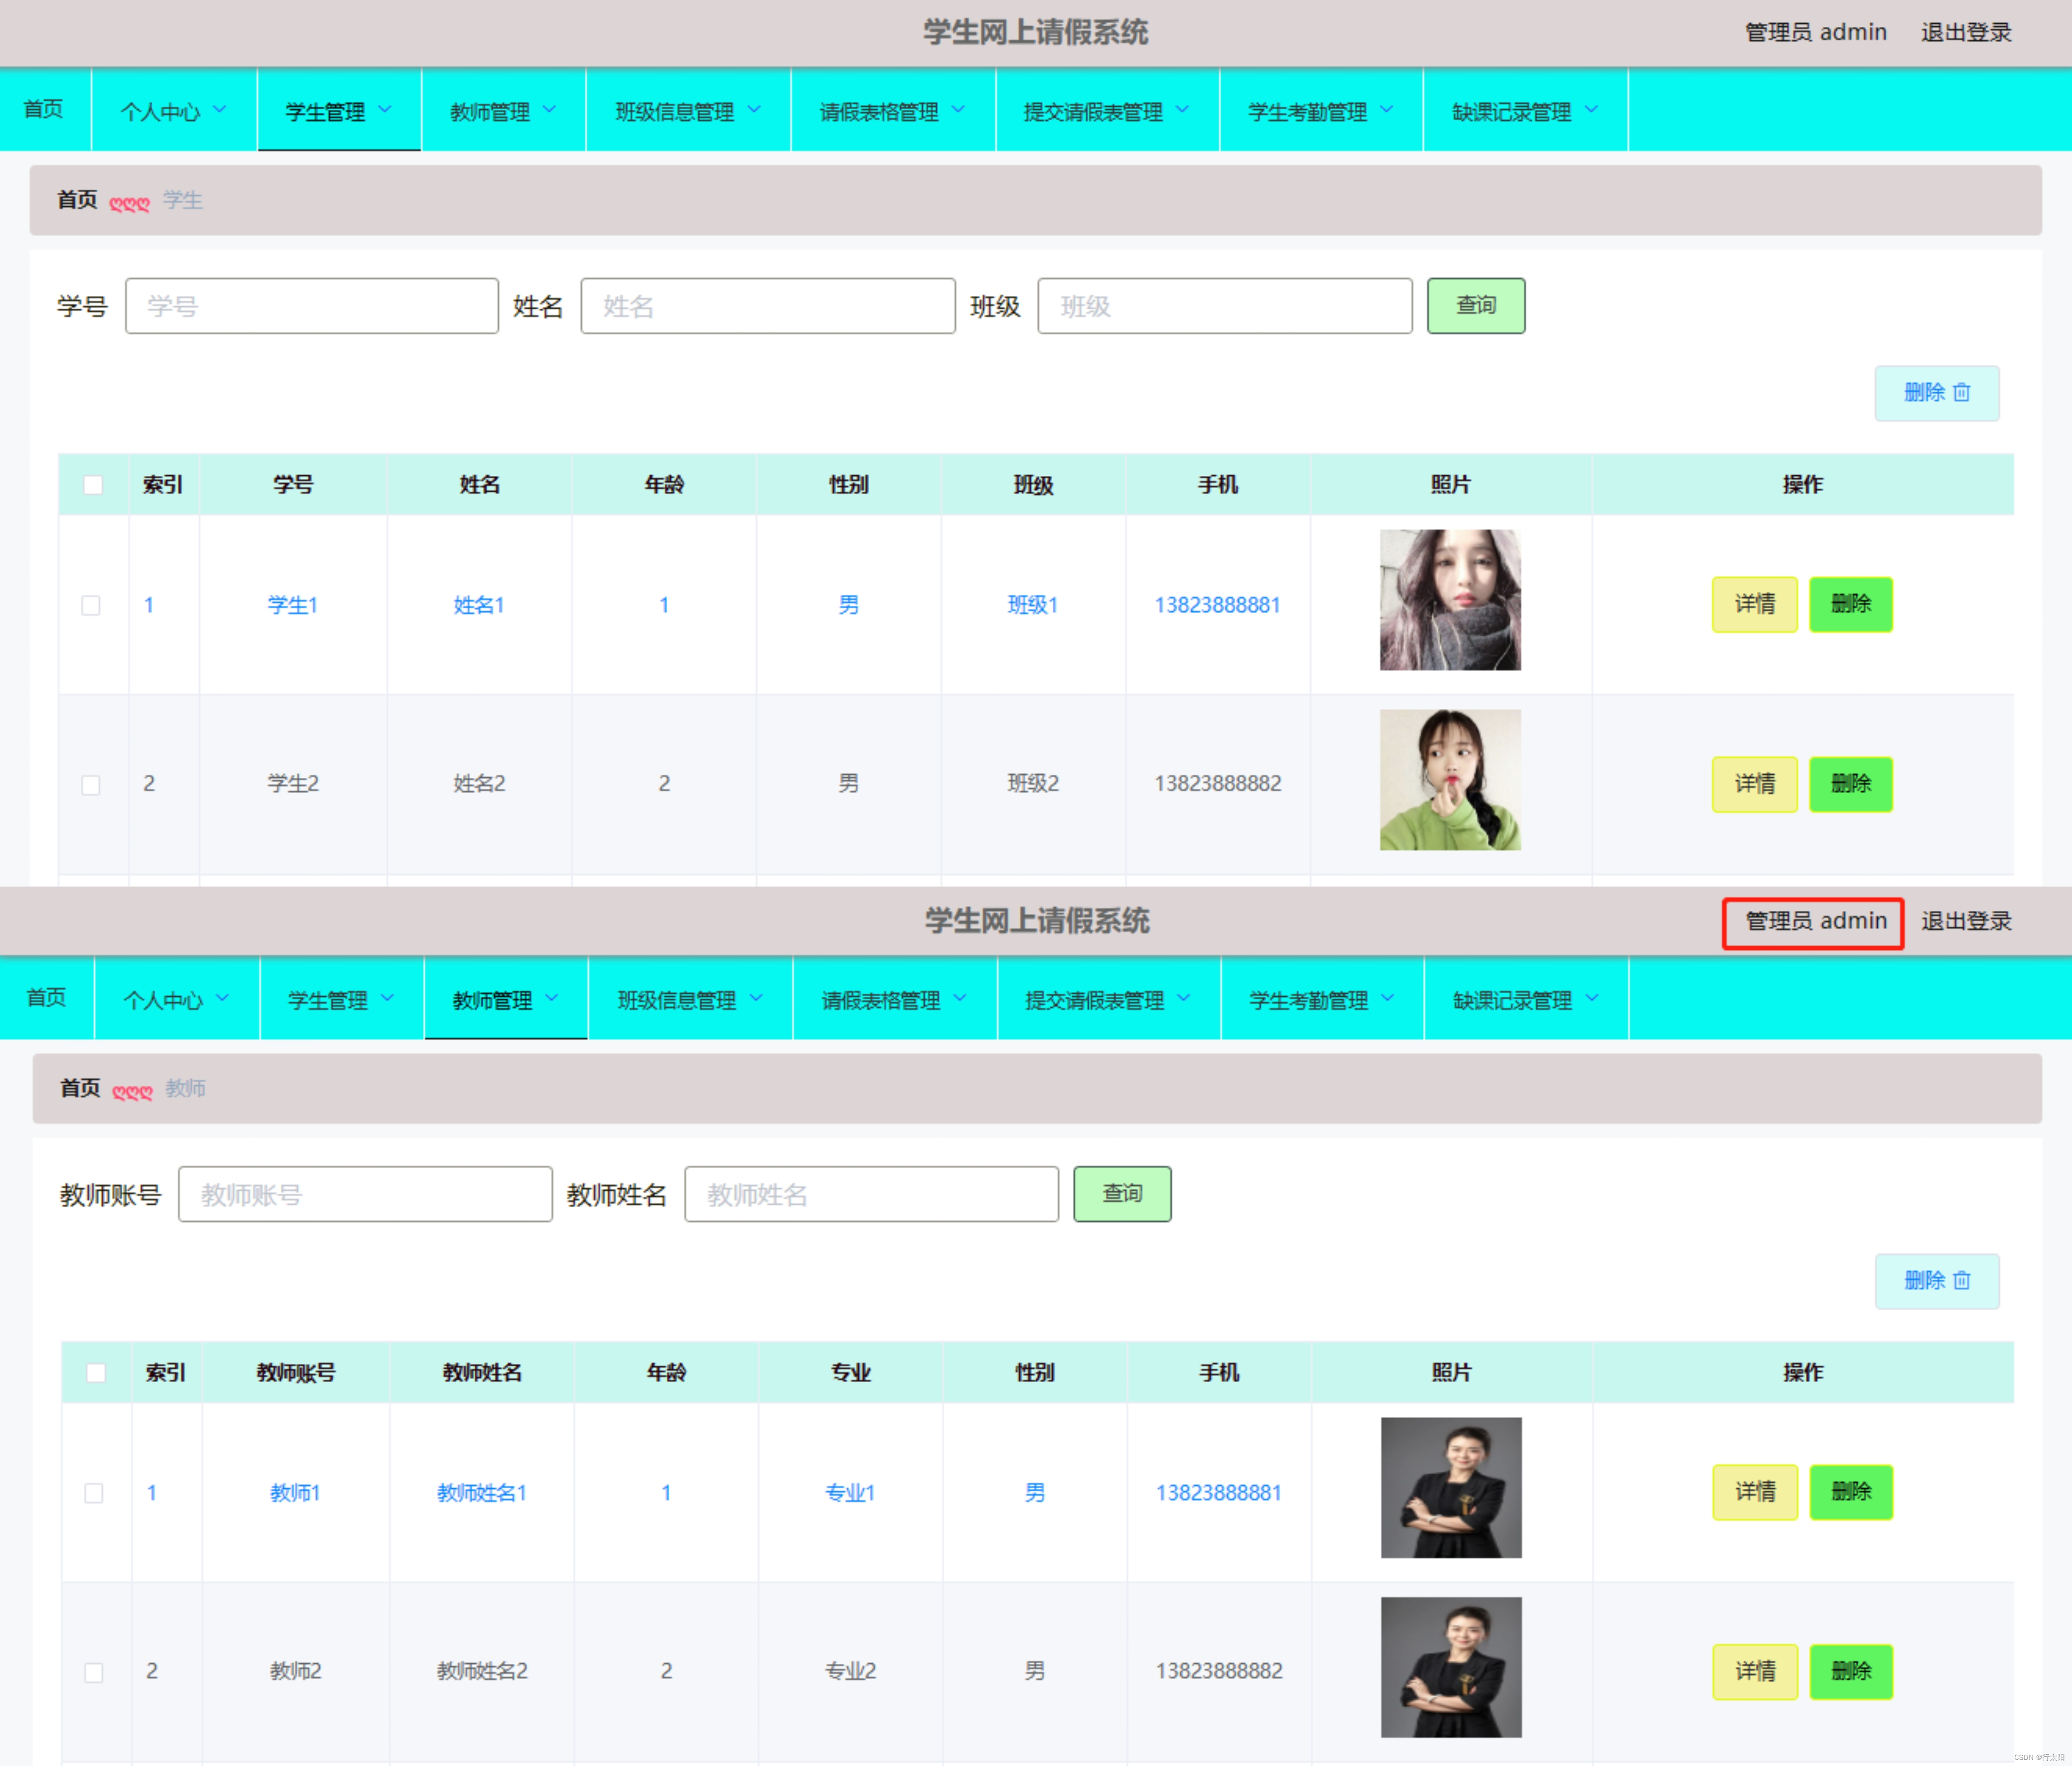Check the row checkbox for 教师1
The height and width of the screenshot is (1766, 2072).
click(94, 1493)
